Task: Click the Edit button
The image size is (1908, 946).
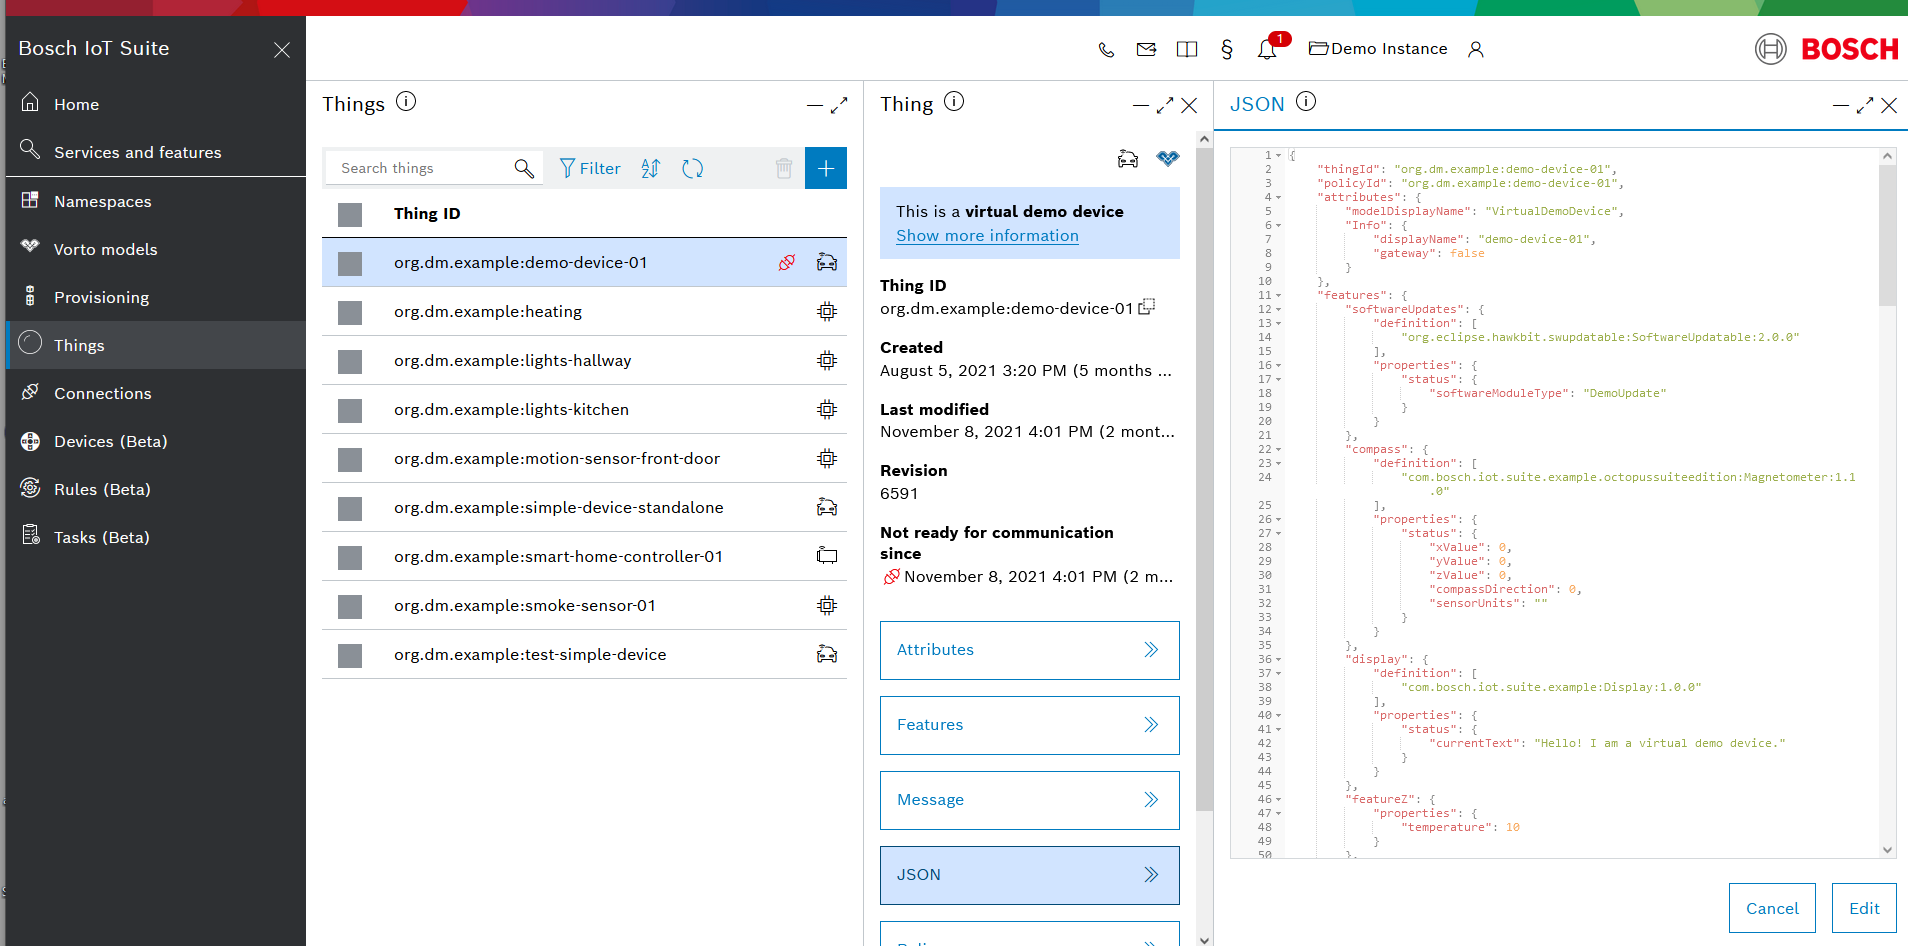Action: click(x=1864, y=908)
